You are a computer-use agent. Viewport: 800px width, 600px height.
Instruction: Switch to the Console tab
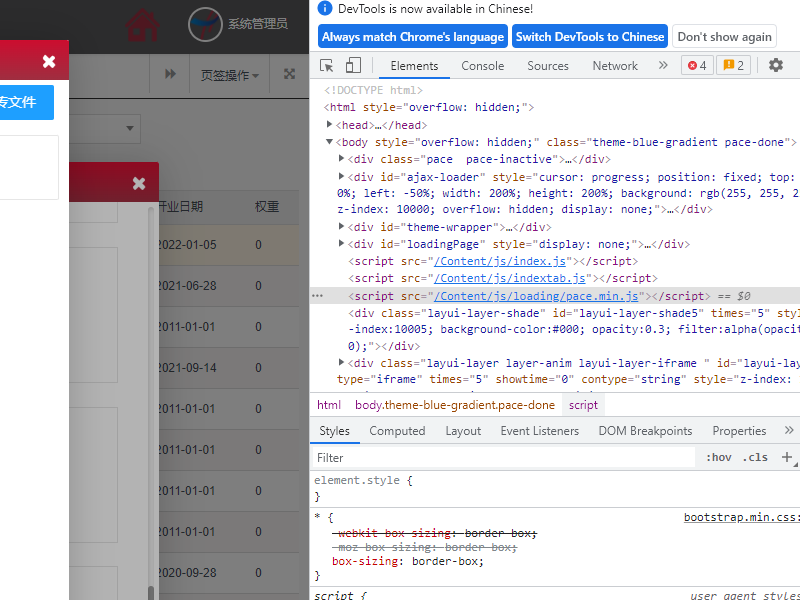point(482,66)
